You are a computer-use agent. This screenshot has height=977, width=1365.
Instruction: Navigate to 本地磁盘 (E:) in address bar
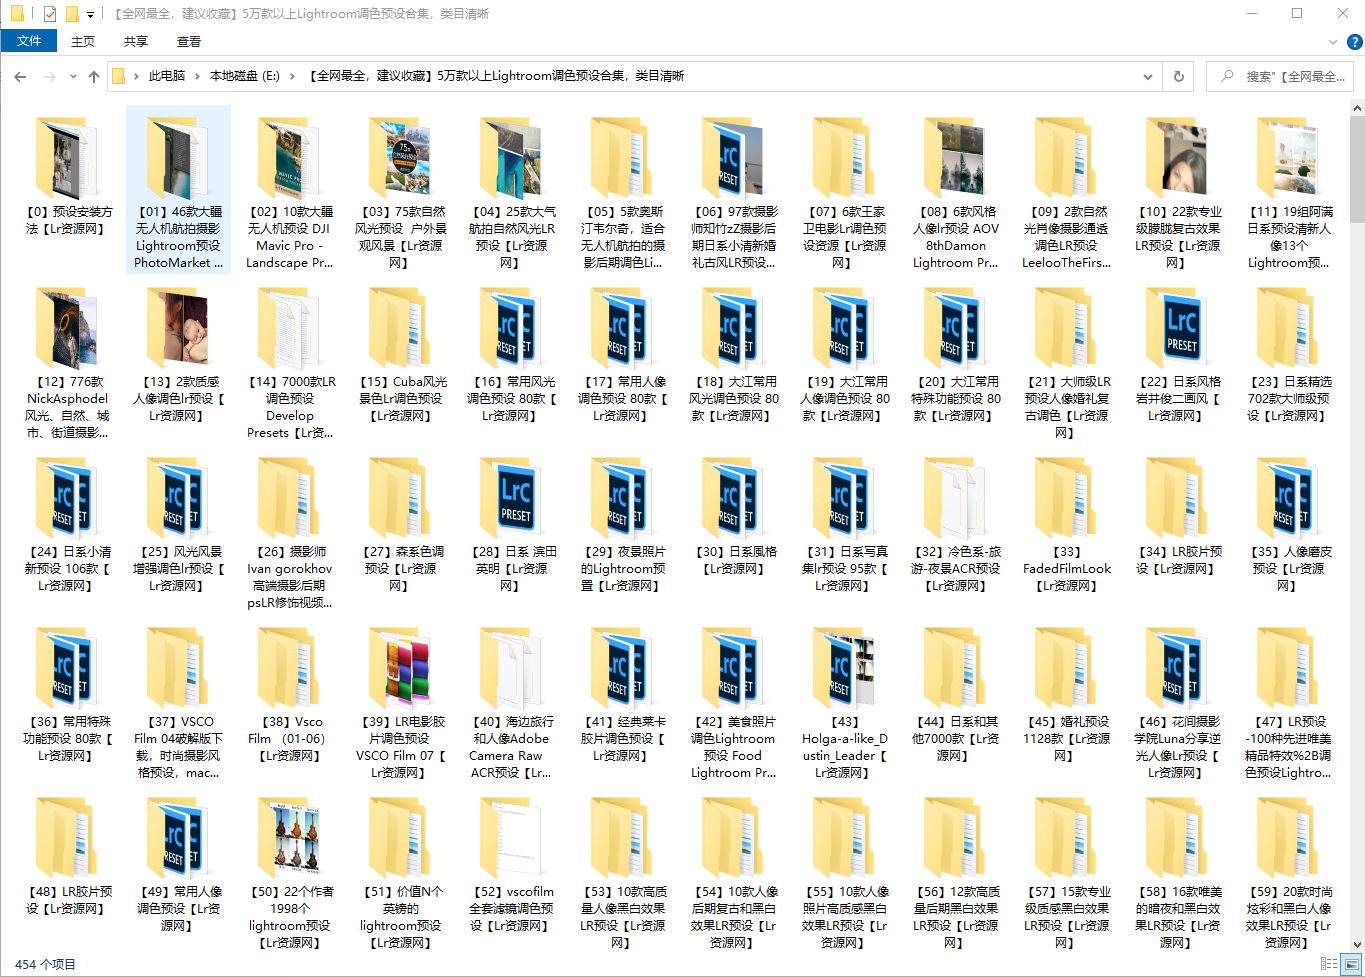coord(245,76)
